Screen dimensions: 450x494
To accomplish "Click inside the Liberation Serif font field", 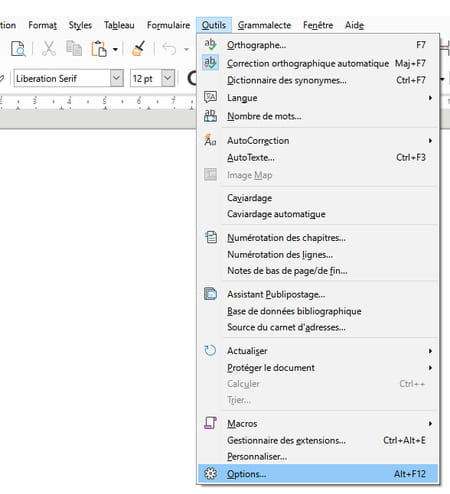I will pos(62,78).
